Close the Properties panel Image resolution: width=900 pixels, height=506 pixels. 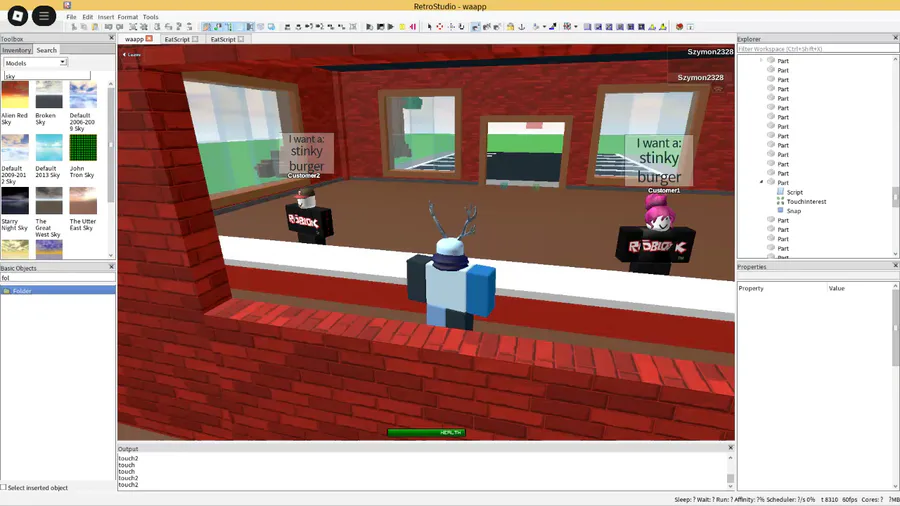click(x=895, y=266)
